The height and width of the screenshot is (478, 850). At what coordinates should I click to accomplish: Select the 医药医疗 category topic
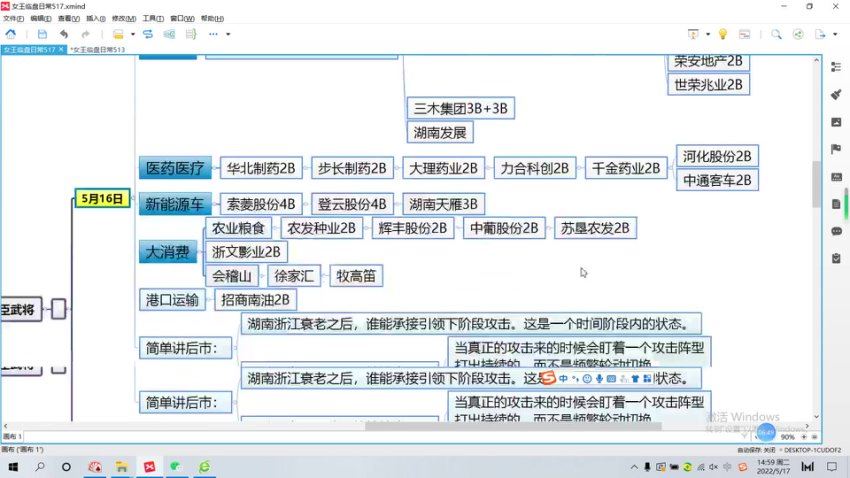tap(175, 168)
